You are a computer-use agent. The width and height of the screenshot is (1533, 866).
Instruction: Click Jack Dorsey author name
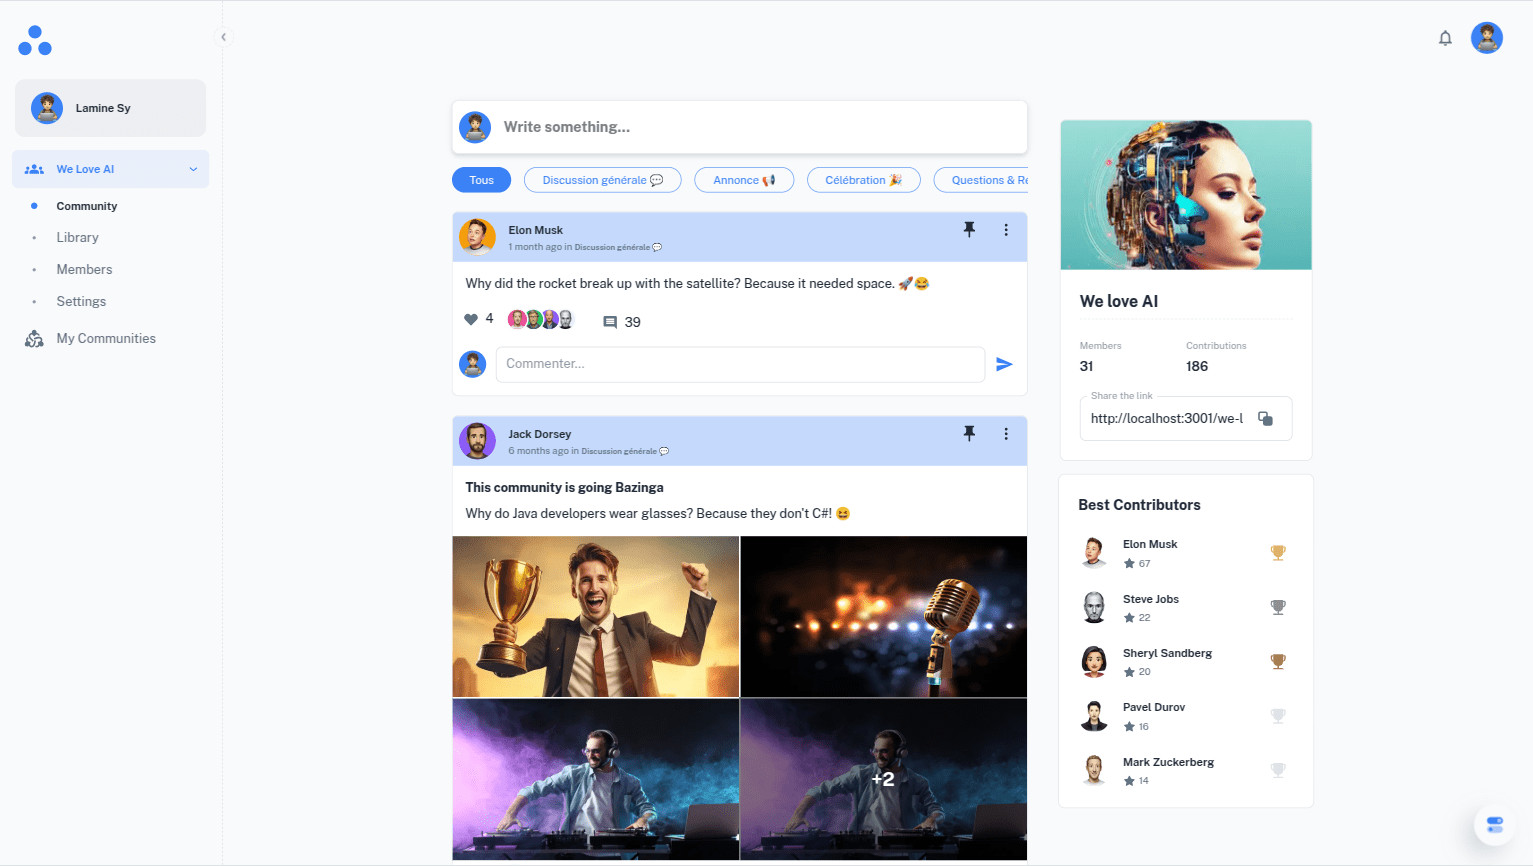(539, 434)
